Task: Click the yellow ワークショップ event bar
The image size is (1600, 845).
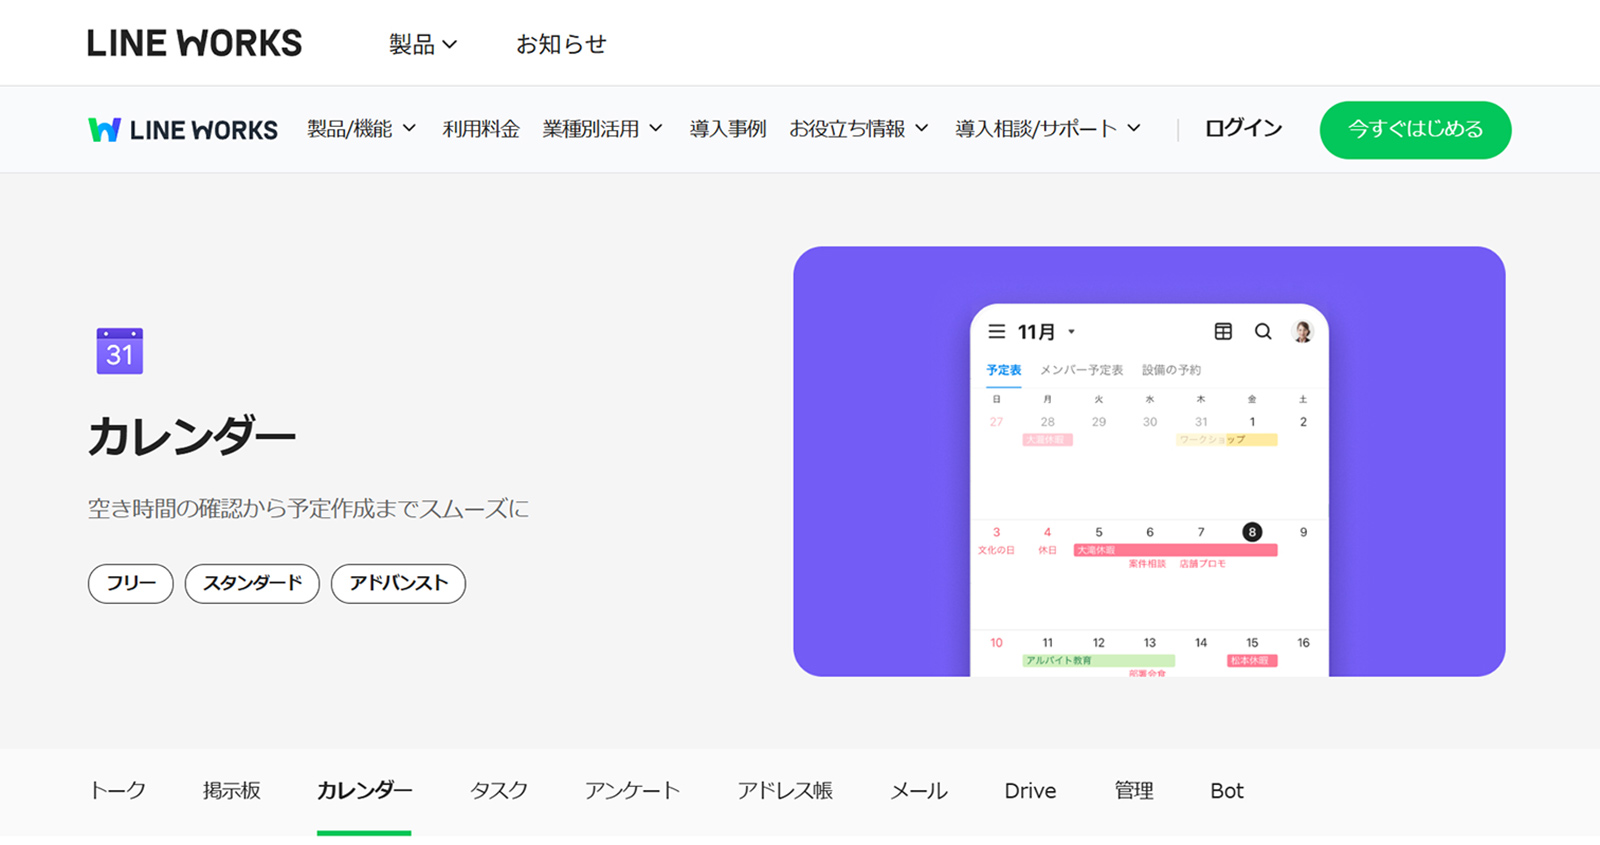Action: pyautogui.click(x=1226, y=439)
